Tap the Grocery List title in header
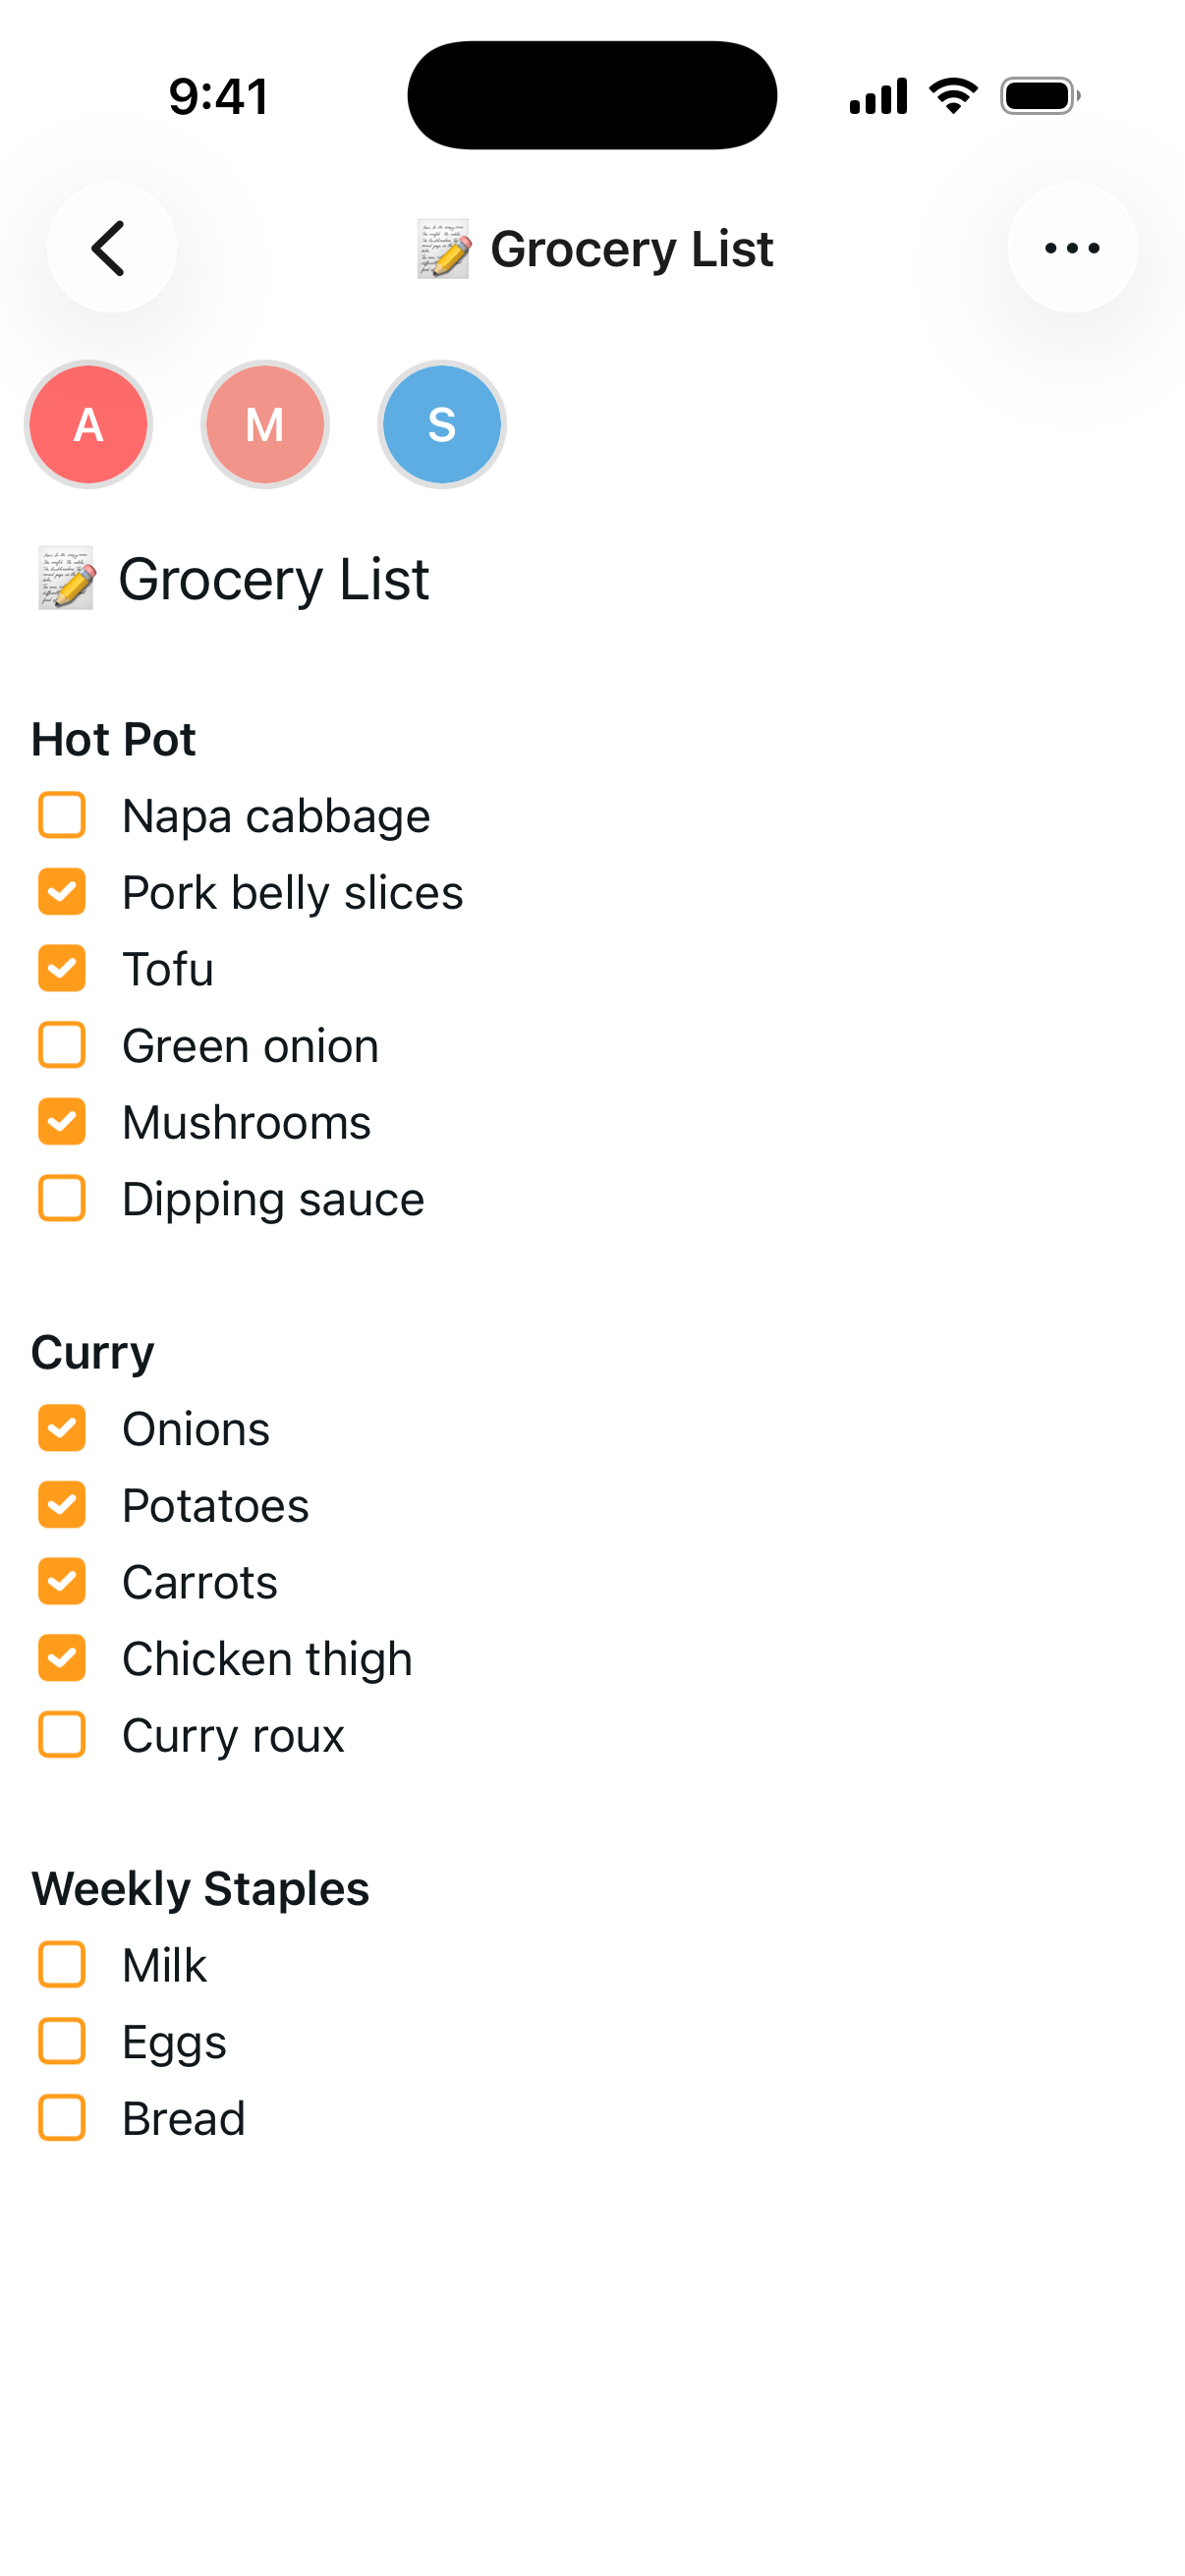Screen dimensions: 1185x2576 [631, 249]
